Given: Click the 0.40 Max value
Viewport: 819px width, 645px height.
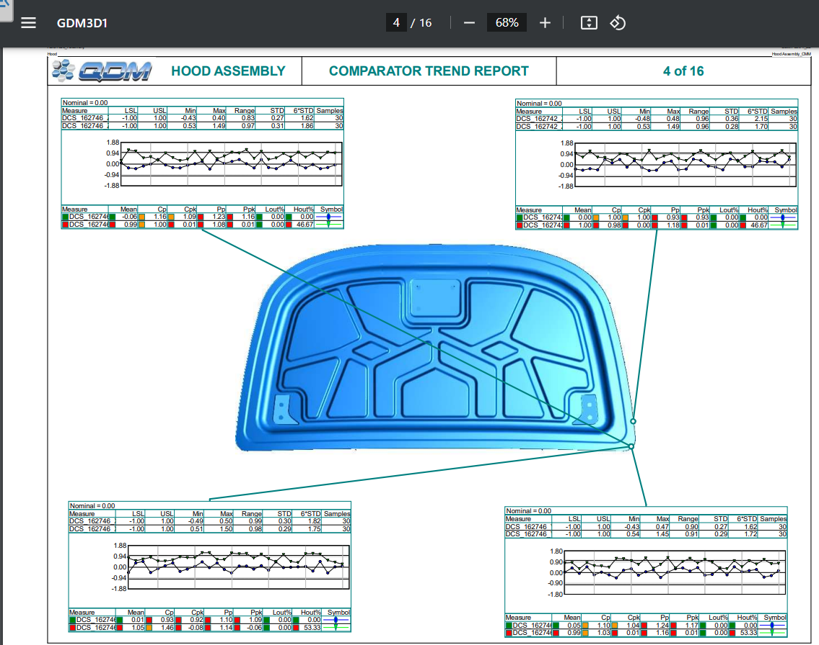Looking at the screenshot, I should [218, 119].
